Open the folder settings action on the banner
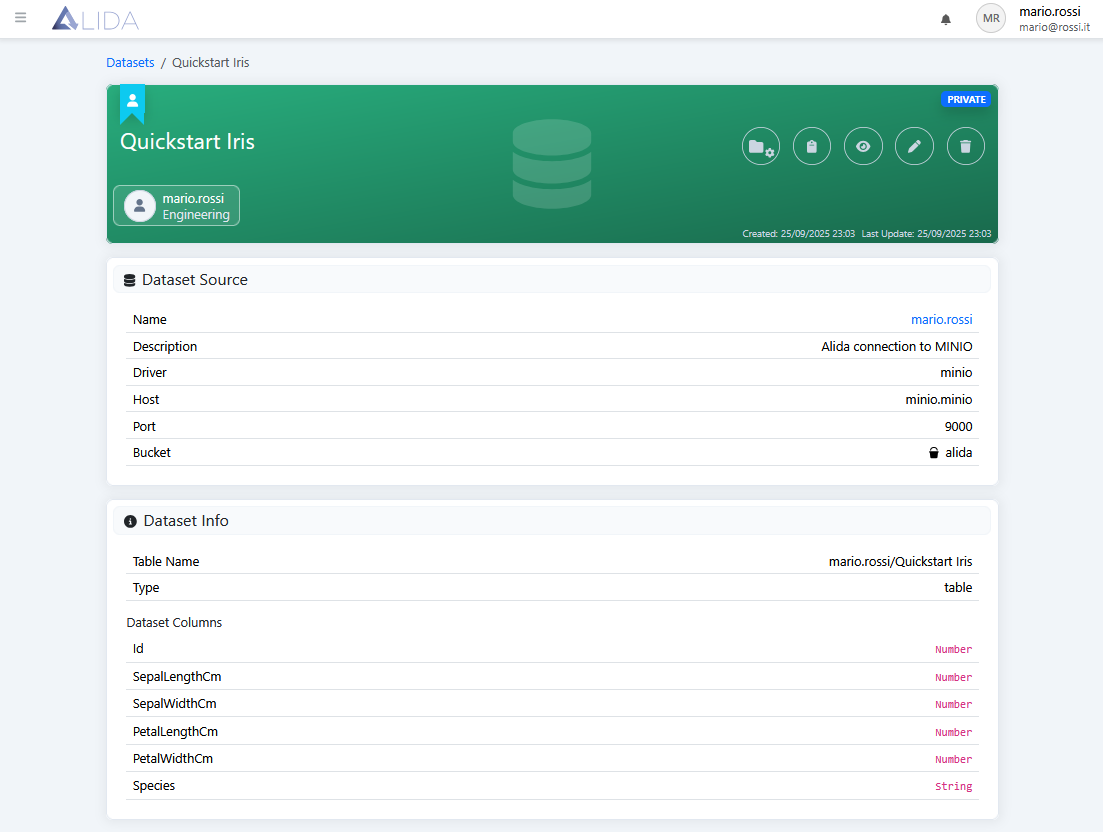 pyautogui.click(x=760, y=146)
